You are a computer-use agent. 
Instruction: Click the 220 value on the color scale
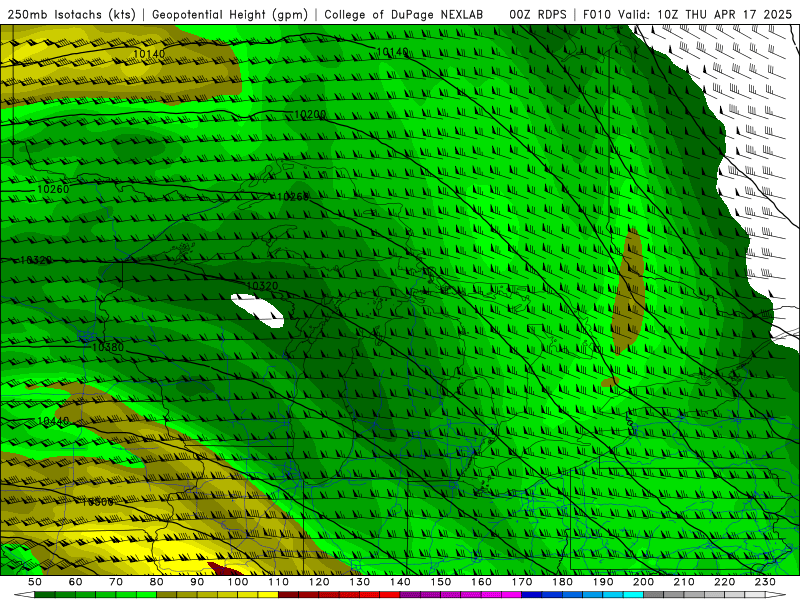724,582
